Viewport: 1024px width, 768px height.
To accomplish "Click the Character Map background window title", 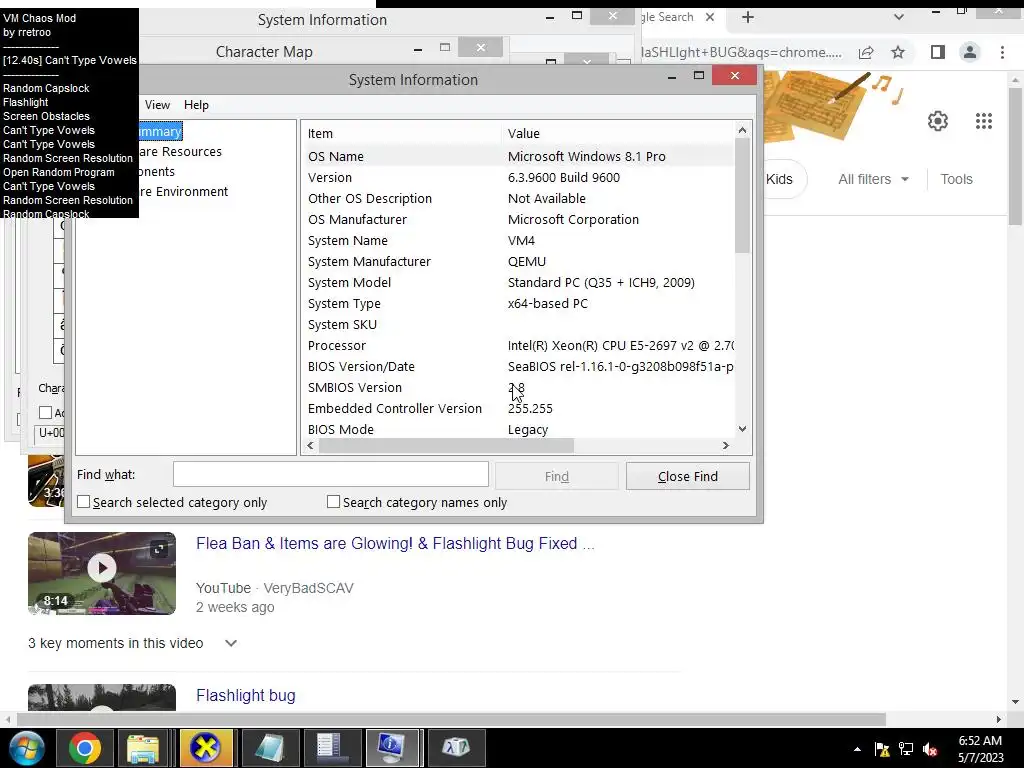I will (x=264, y=52).
